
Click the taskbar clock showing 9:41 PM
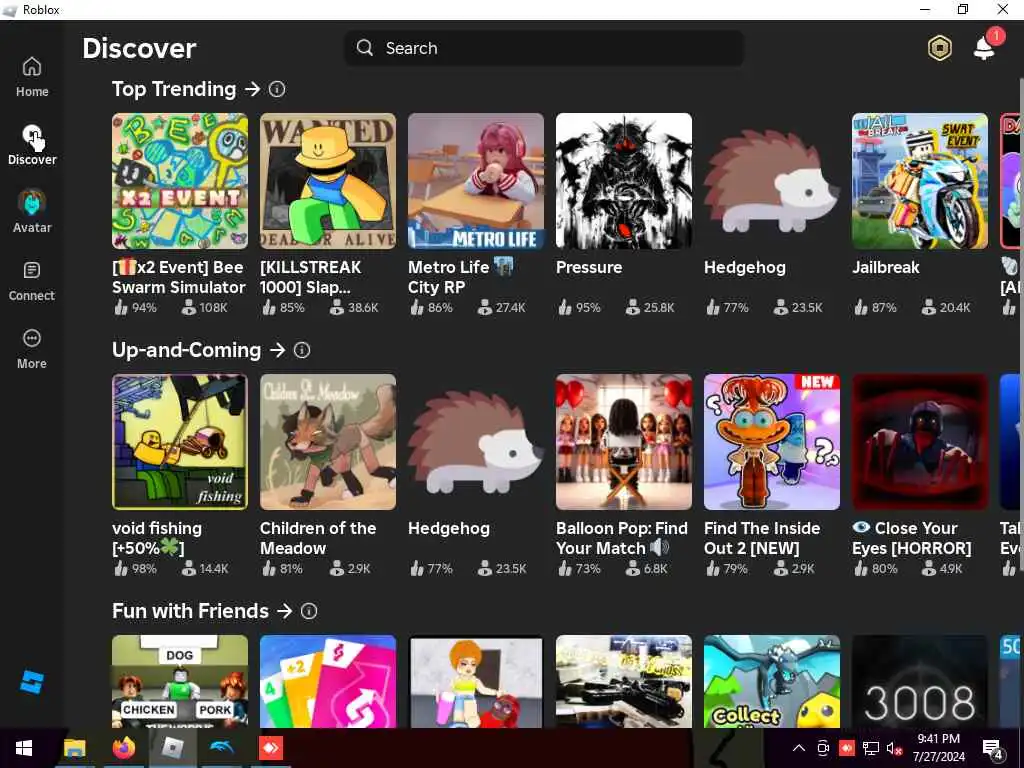pos(938,748)
